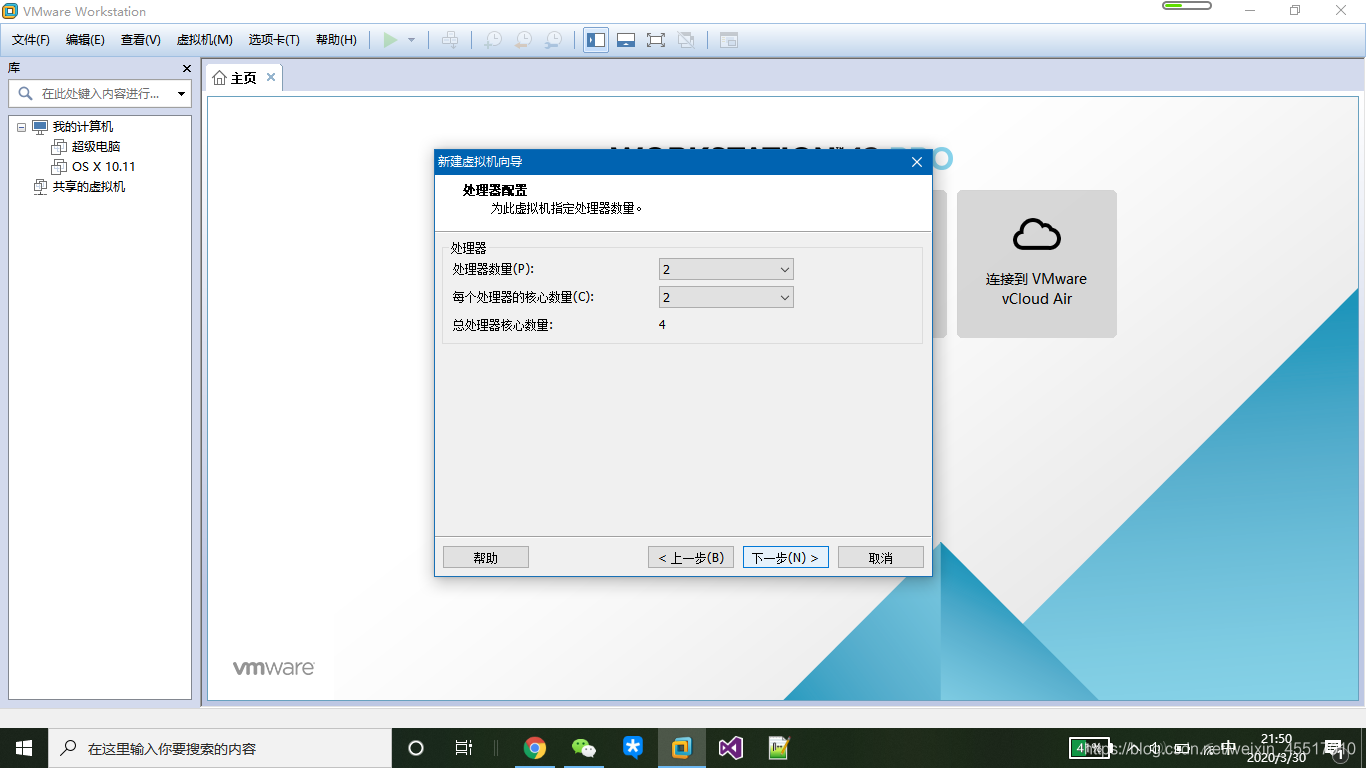Close the 主页 tab

tap(271, 78)
